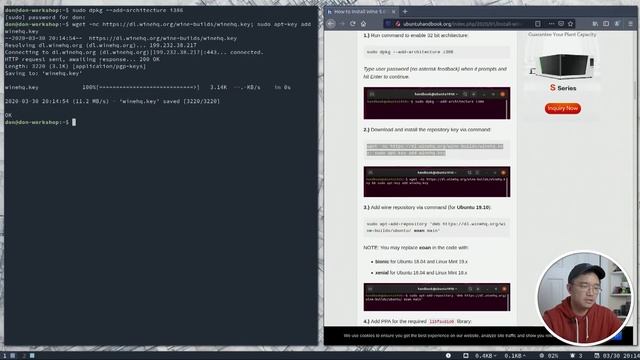The width and height of the screenshot is (640, 360).
Task: Click the webcam overlay of the presenter
Action: pyautogui.click(x=584, y=298)
